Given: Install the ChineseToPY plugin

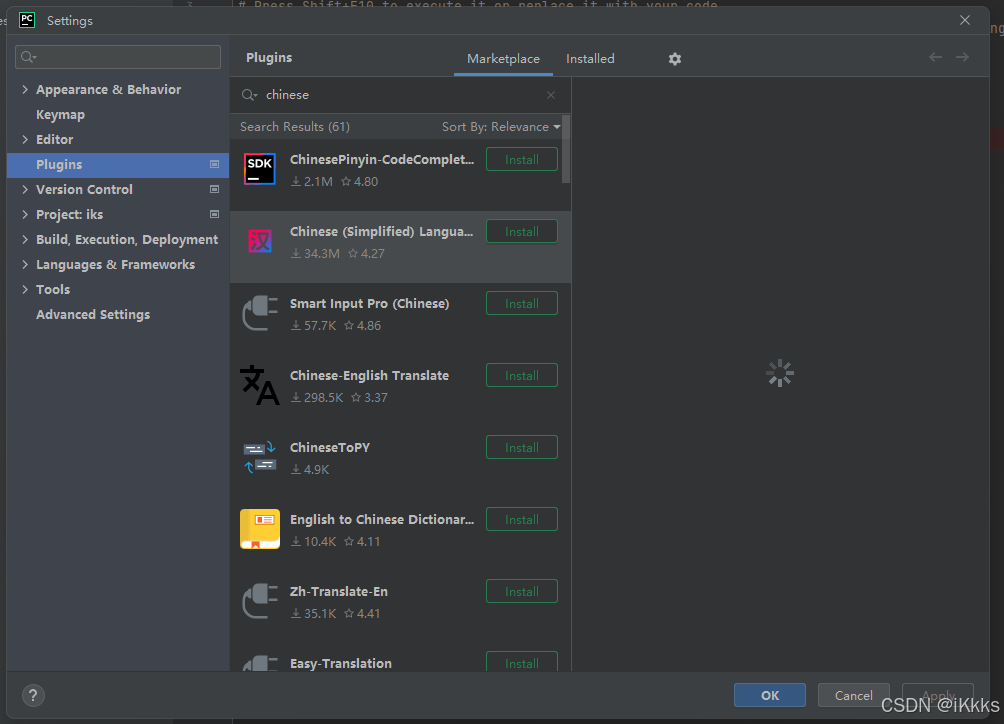Looking at the screenshot, I should click(522, 447).
